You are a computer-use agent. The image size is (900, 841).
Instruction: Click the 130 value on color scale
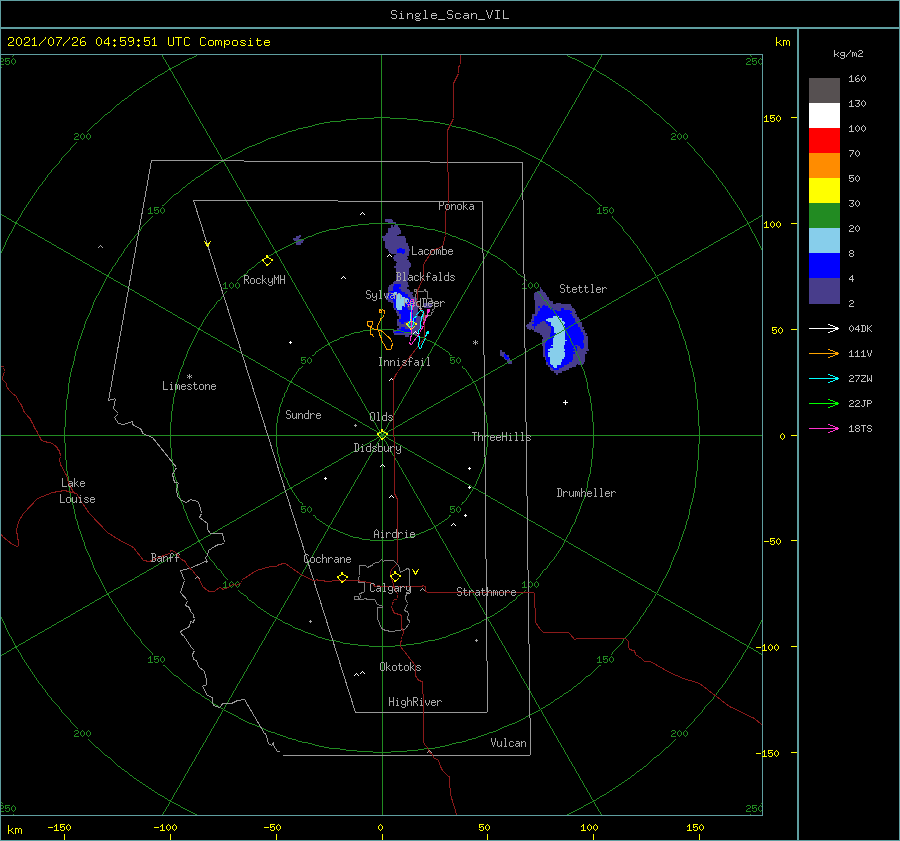tap(857, 104)
